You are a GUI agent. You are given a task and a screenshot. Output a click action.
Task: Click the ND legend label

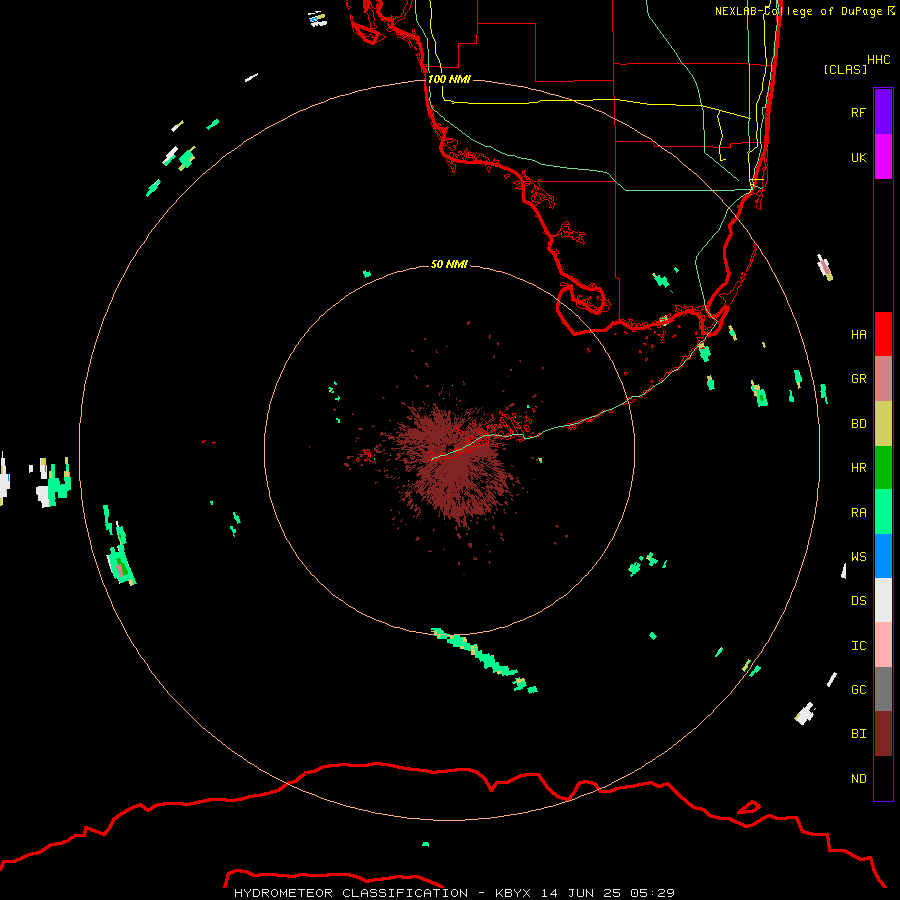click(858, 779)
